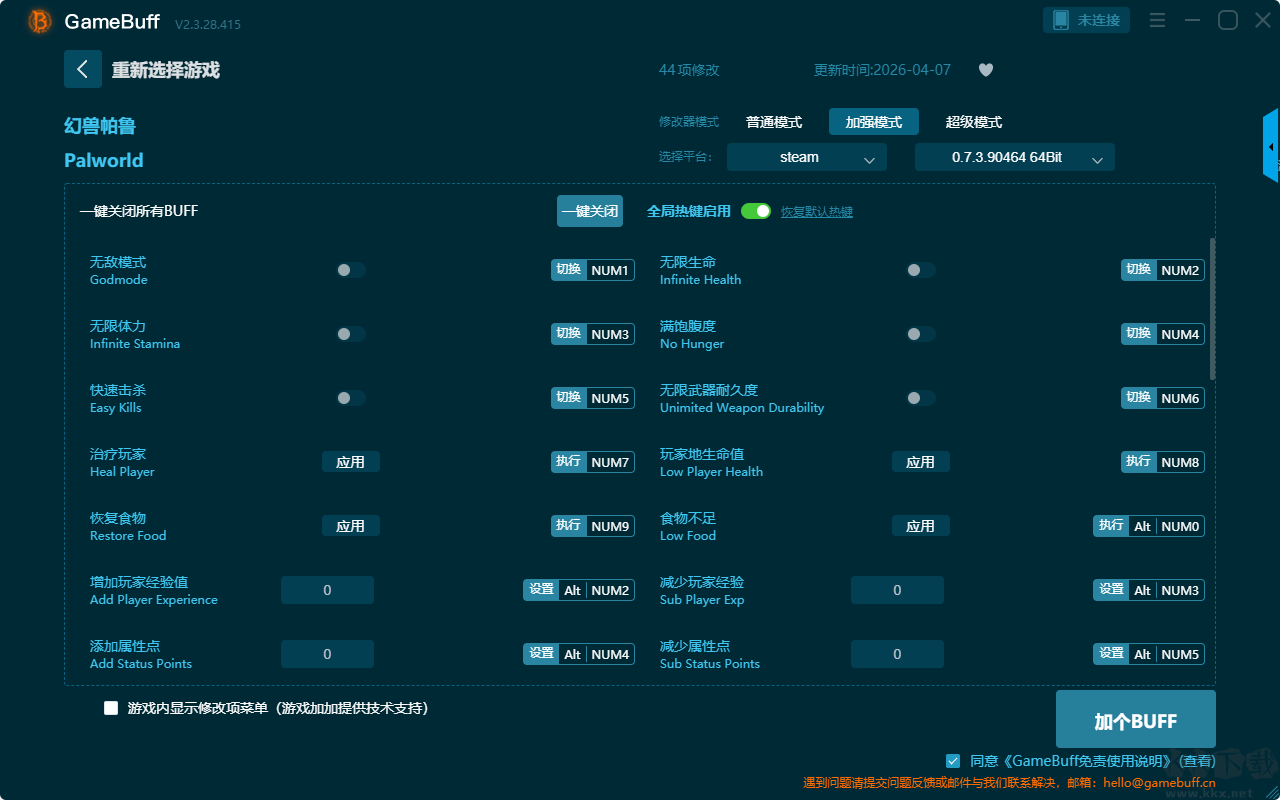This screenshot has height=800, width=1280.
Task: Click the (查看) disclaimer link
Action: pos(1196,761)
